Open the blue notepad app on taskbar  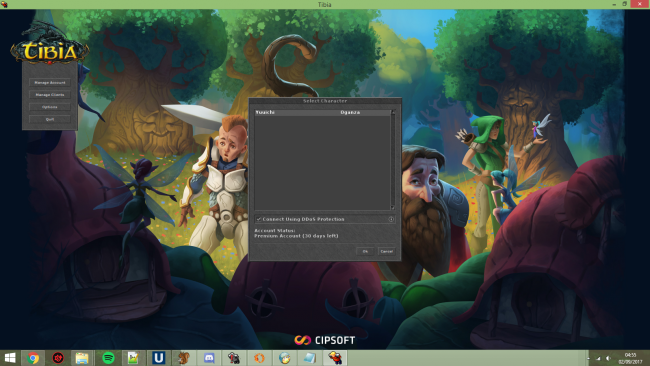[x=310, y=358]
